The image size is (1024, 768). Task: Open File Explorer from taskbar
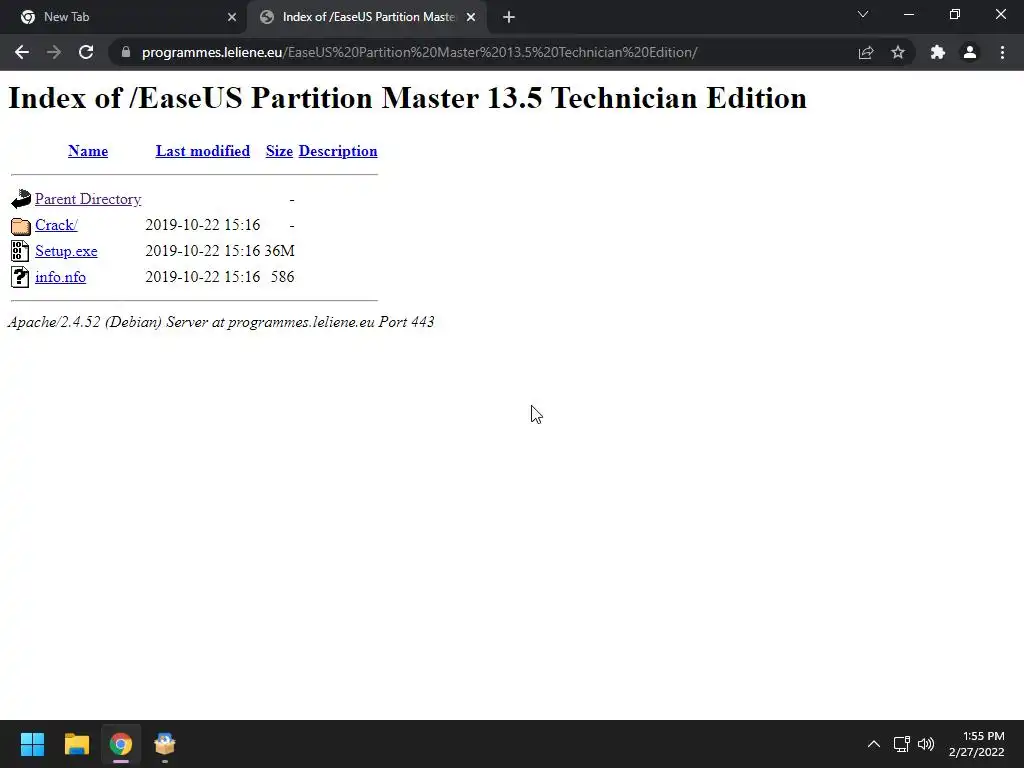pos(76,744)
